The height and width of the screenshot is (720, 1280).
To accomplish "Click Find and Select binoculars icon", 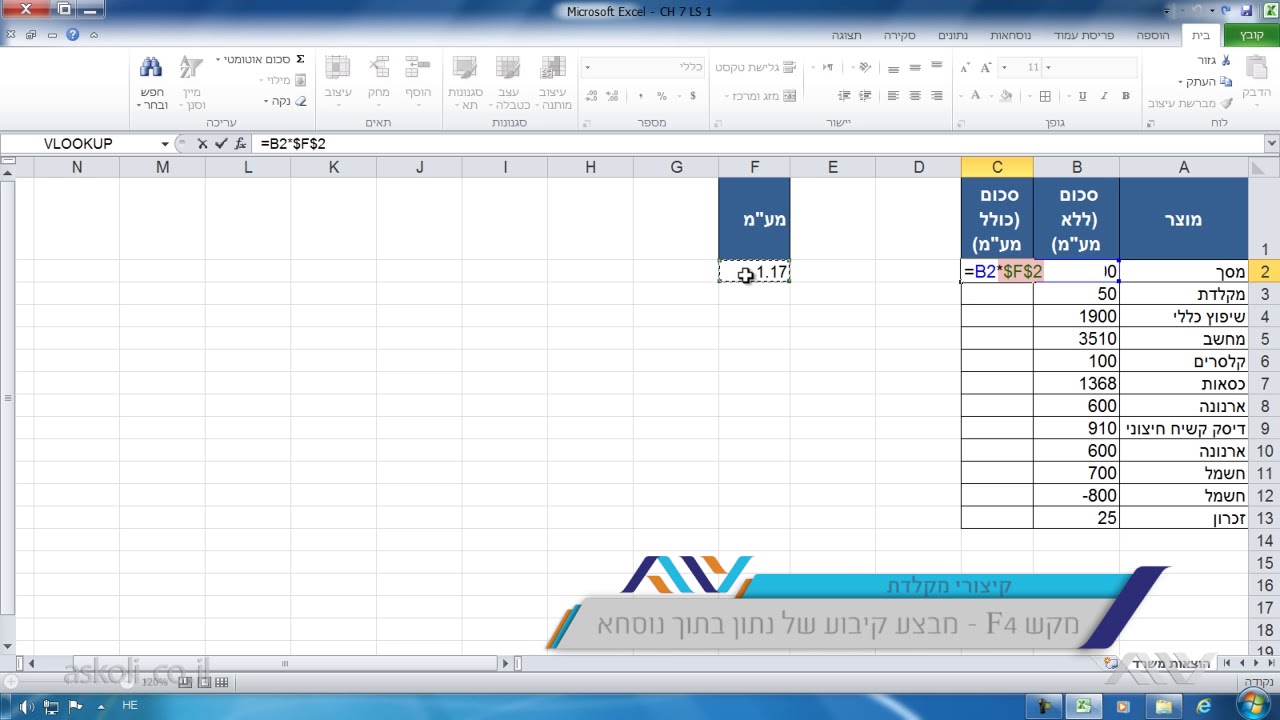I will click(x=151, y=68).
